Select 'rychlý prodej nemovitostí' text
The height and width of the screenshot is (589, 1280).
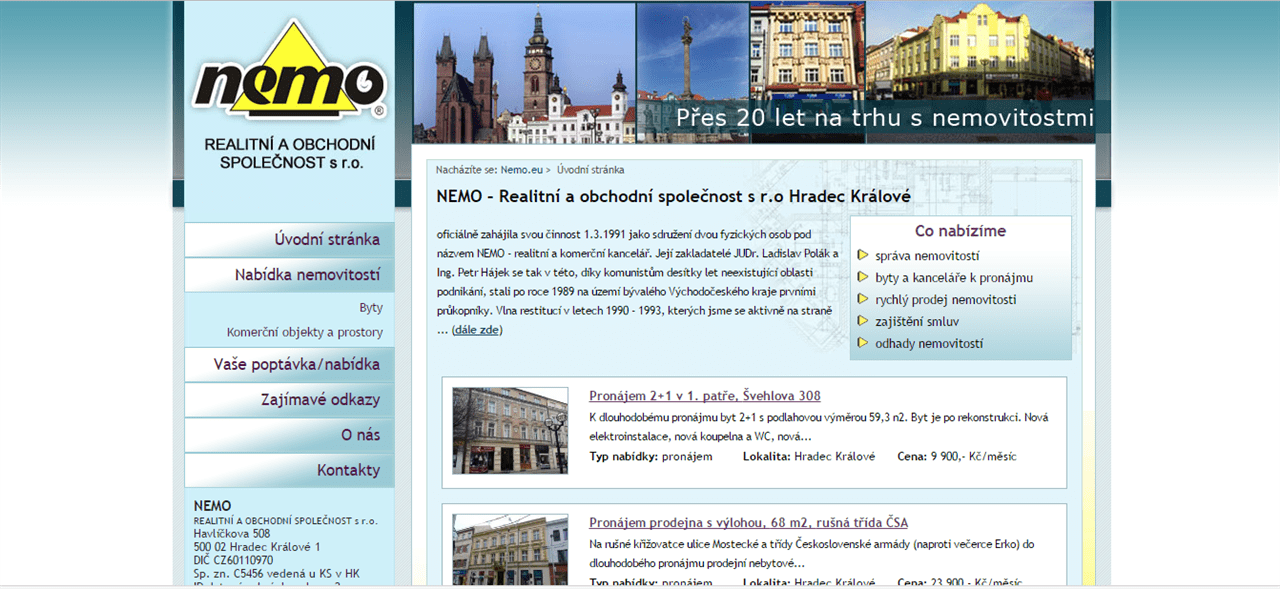(x=946, y=300)
